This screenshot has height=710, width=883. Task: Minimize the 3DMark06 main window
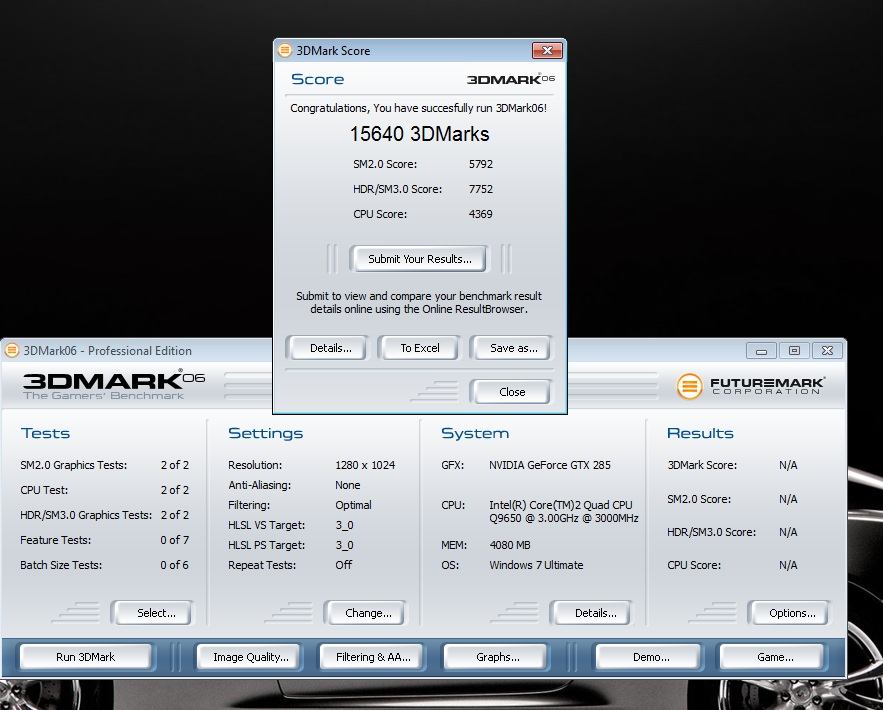(761, 351)
